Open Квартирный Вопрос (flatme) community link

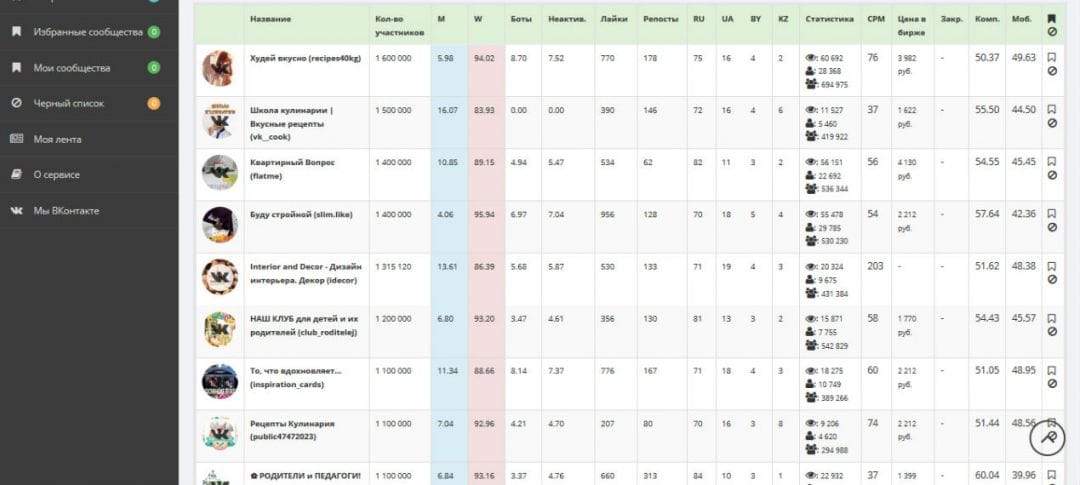(292, 169)
